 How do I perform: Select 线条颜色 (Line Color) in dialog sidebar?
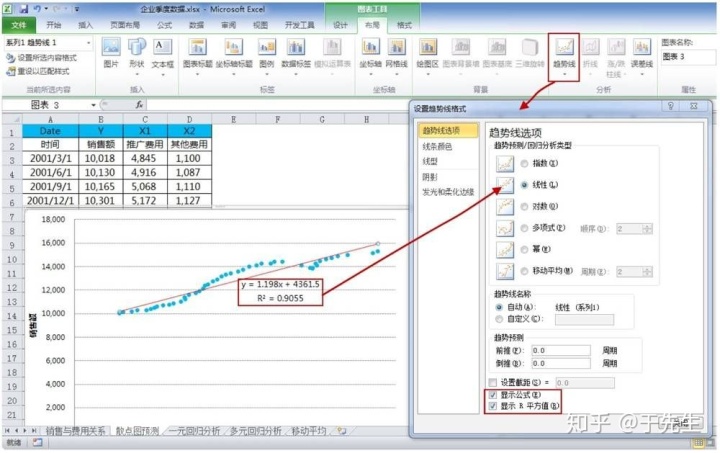tap(437, 146)
